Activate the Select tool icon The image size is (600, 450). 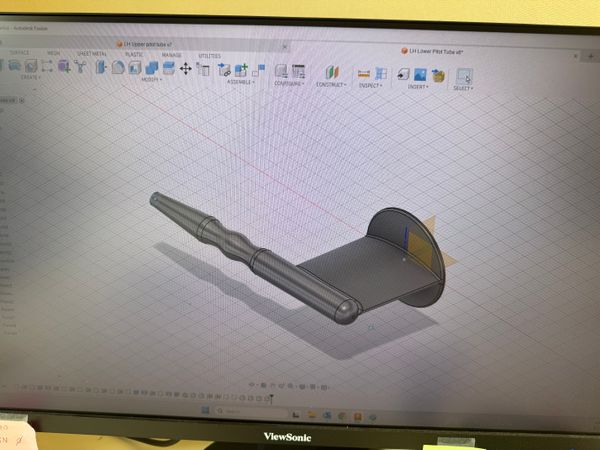click(x=464, y=76)
